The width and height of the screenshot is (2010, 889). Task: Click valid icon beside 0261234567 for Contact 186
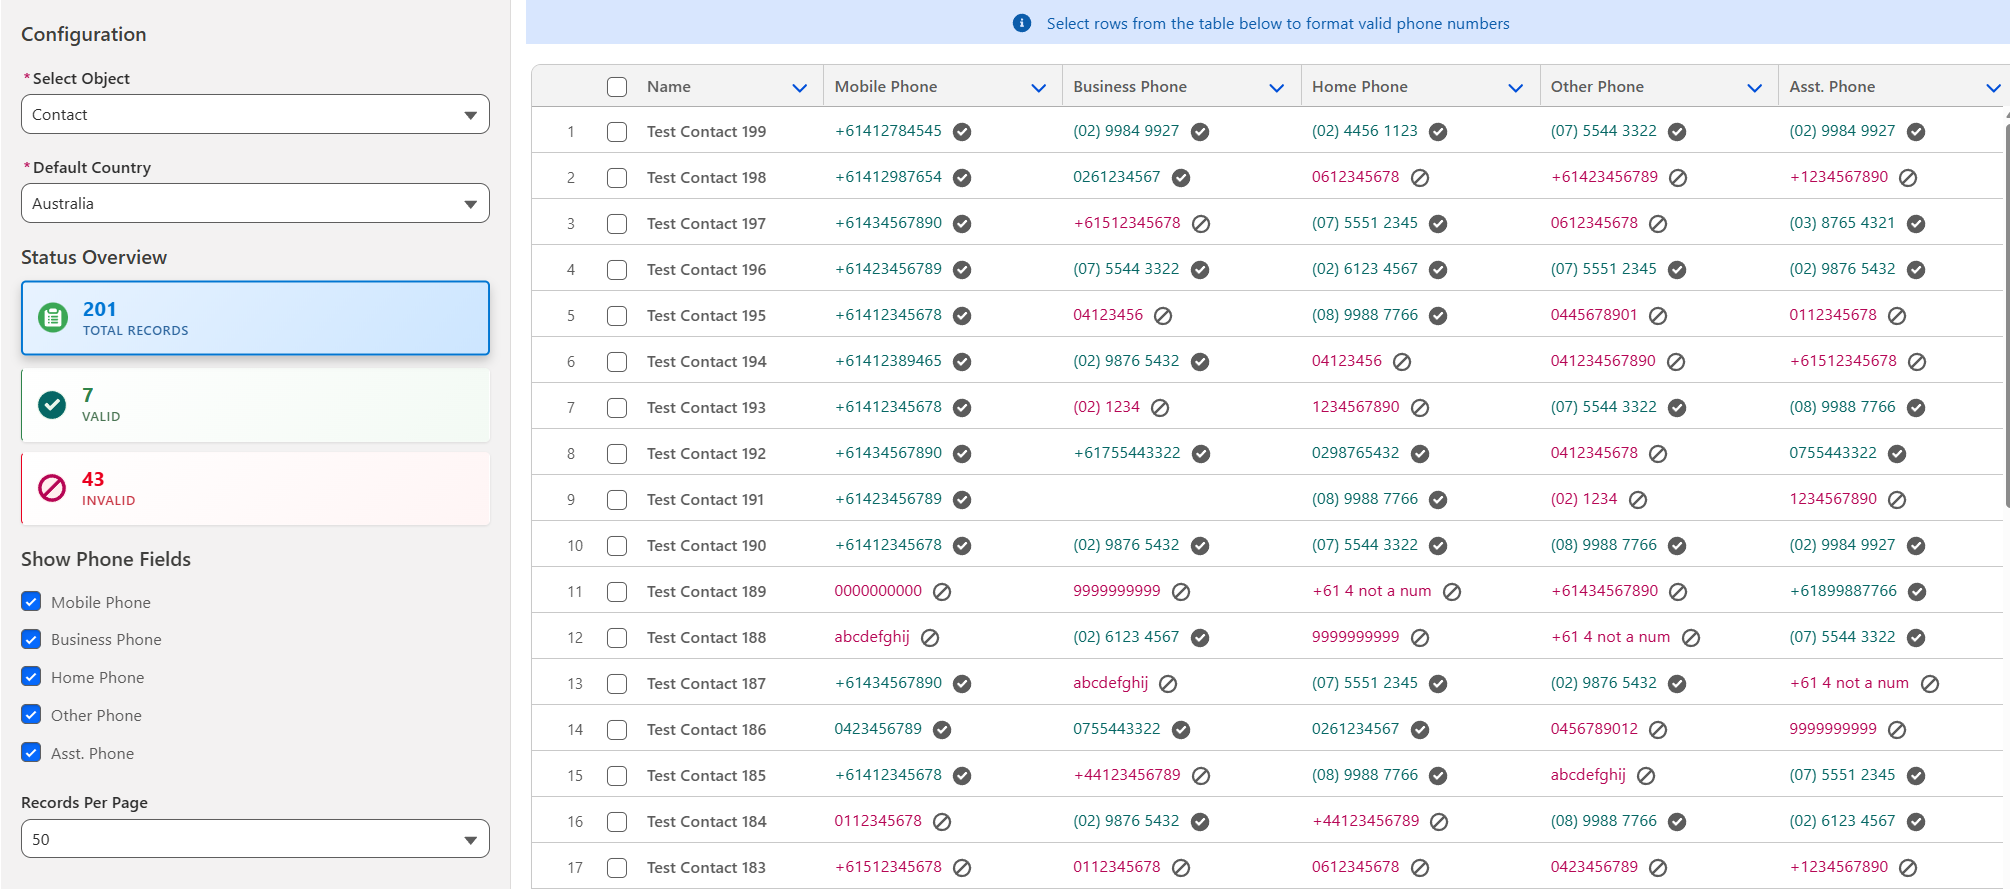click(x=1420, y=730)
